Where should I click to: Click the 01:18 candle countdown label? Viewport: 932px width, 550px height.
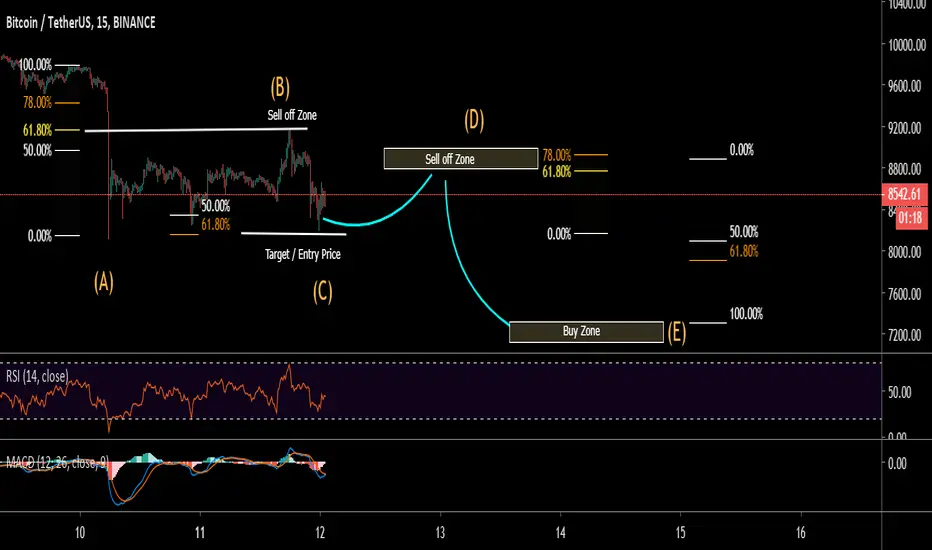(910, 218)
